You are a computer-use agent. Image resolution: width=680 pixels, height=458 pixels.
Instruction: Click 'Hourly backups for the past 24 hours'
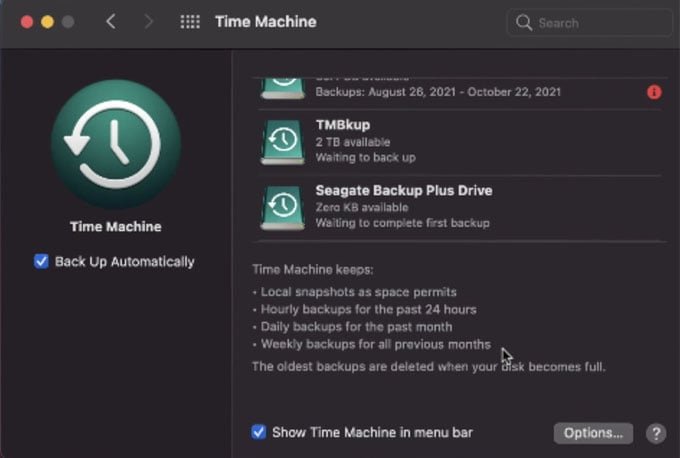pos(368,309)
